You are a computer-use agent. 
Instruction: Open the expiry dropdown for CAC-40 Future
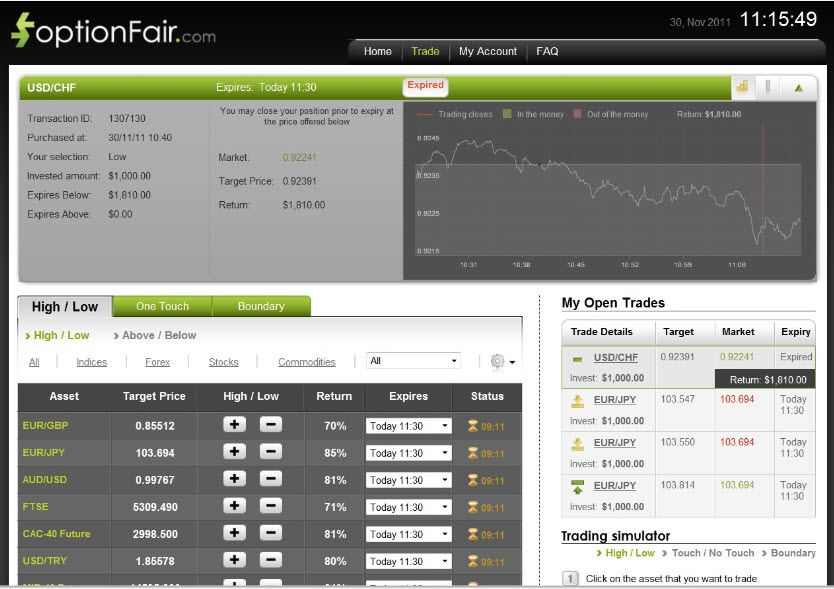coord(408,534)
